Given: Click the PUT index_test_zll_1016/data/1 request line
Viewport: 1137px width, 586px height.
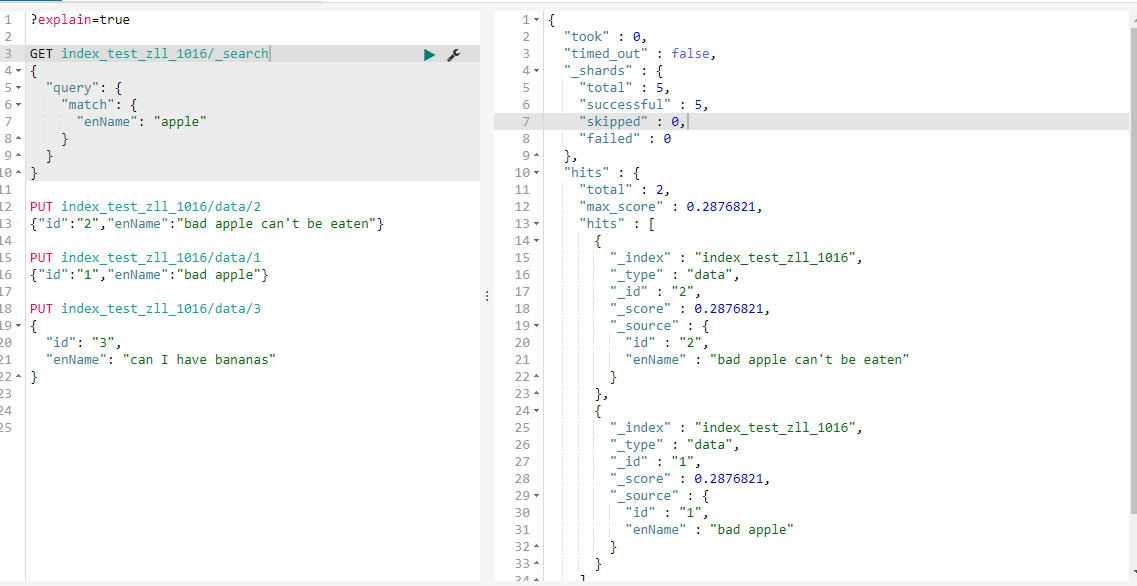Looking at the screenshot, I should (x=146, y=257).
